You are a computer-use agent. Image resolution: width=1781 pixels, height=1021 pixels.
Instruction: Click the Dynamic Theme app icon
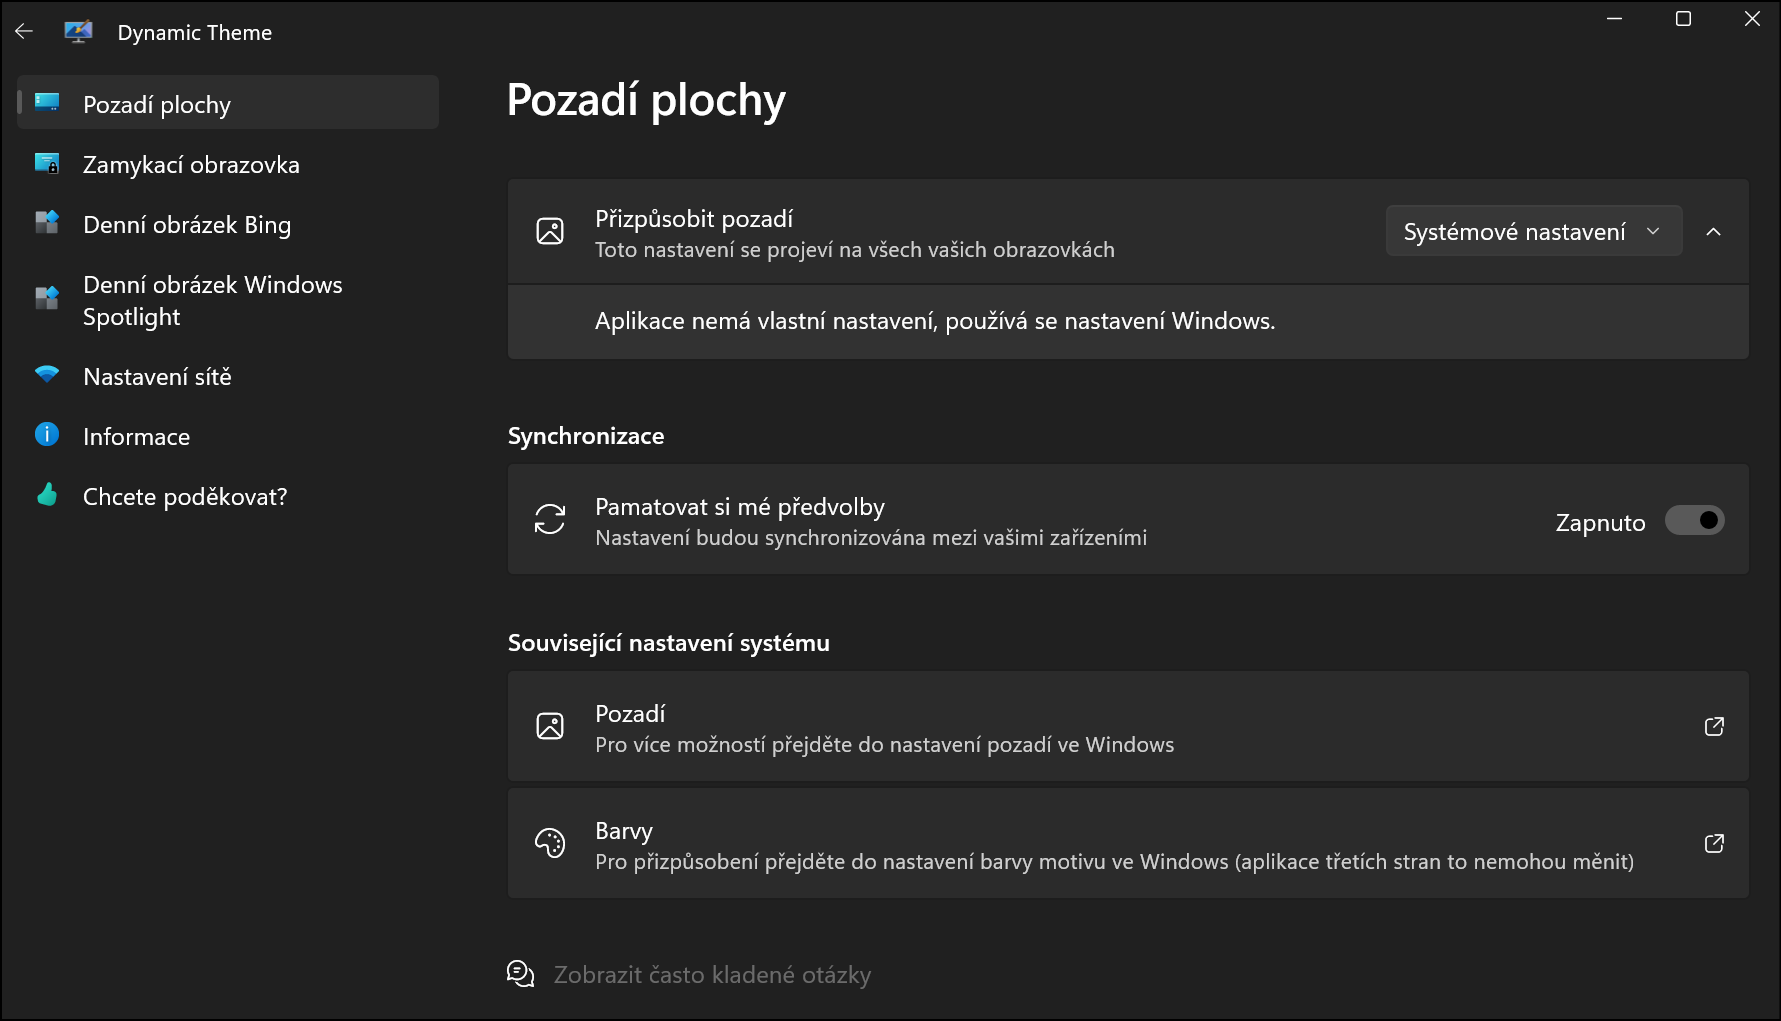click(x=78, y=32)
